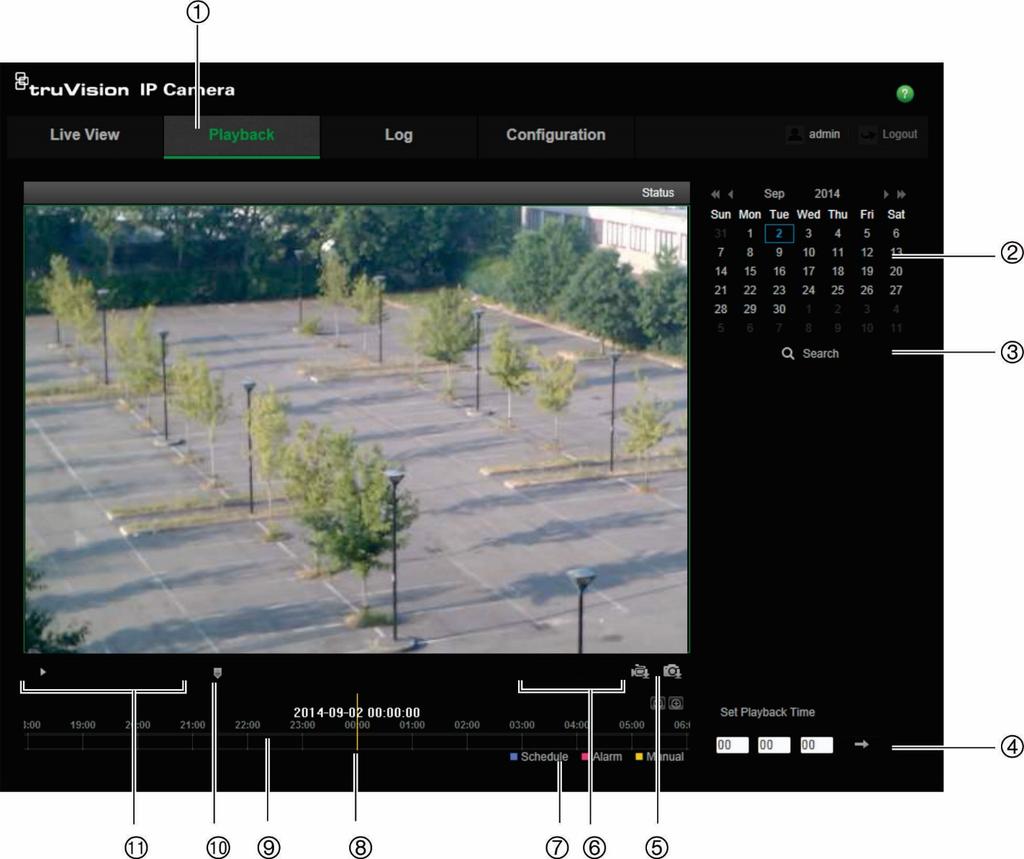Click the 23:00 label on timeline

(302, 725)
